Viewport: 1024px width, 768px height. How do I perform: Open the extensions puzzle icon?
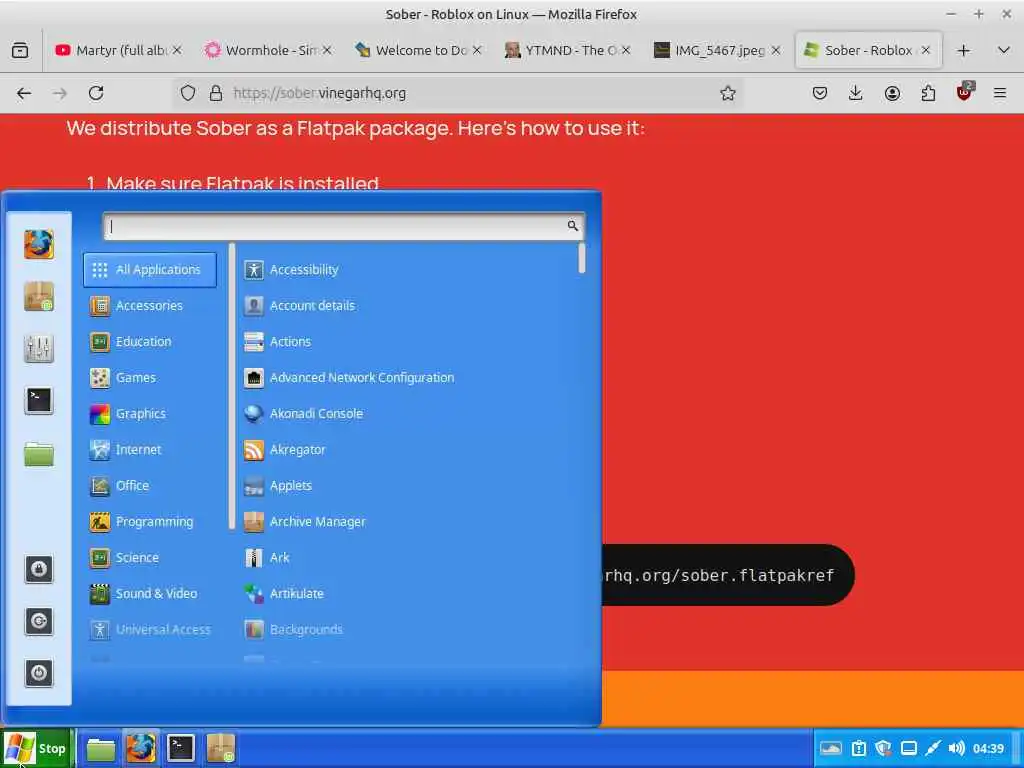(928, 93)
